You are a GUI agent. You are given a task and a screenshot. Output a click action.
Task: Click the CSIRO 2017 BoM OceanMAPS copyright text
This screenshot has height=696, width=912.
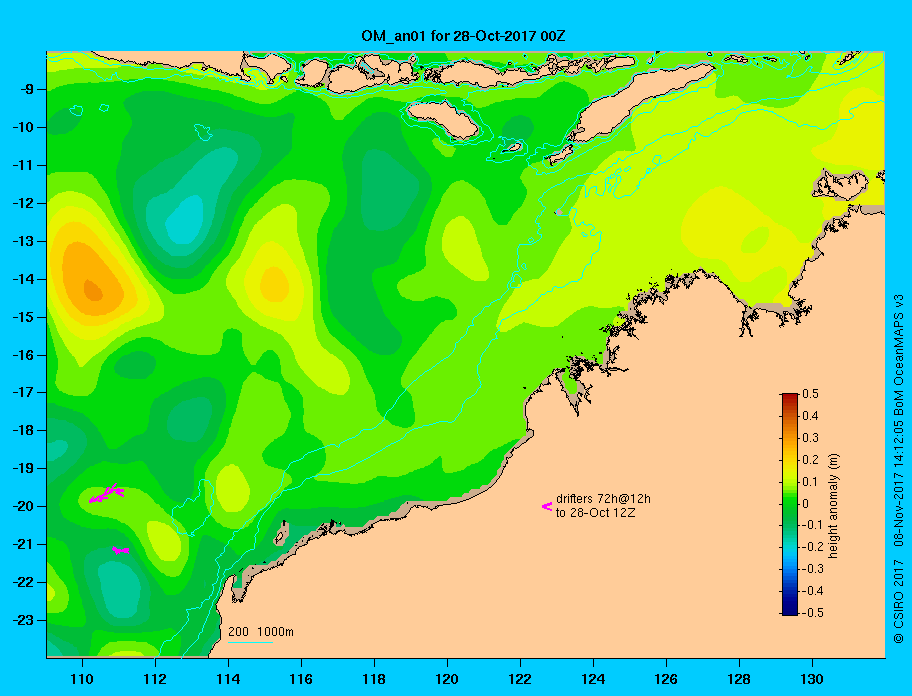pyautogui.click(x=898, y=468)
